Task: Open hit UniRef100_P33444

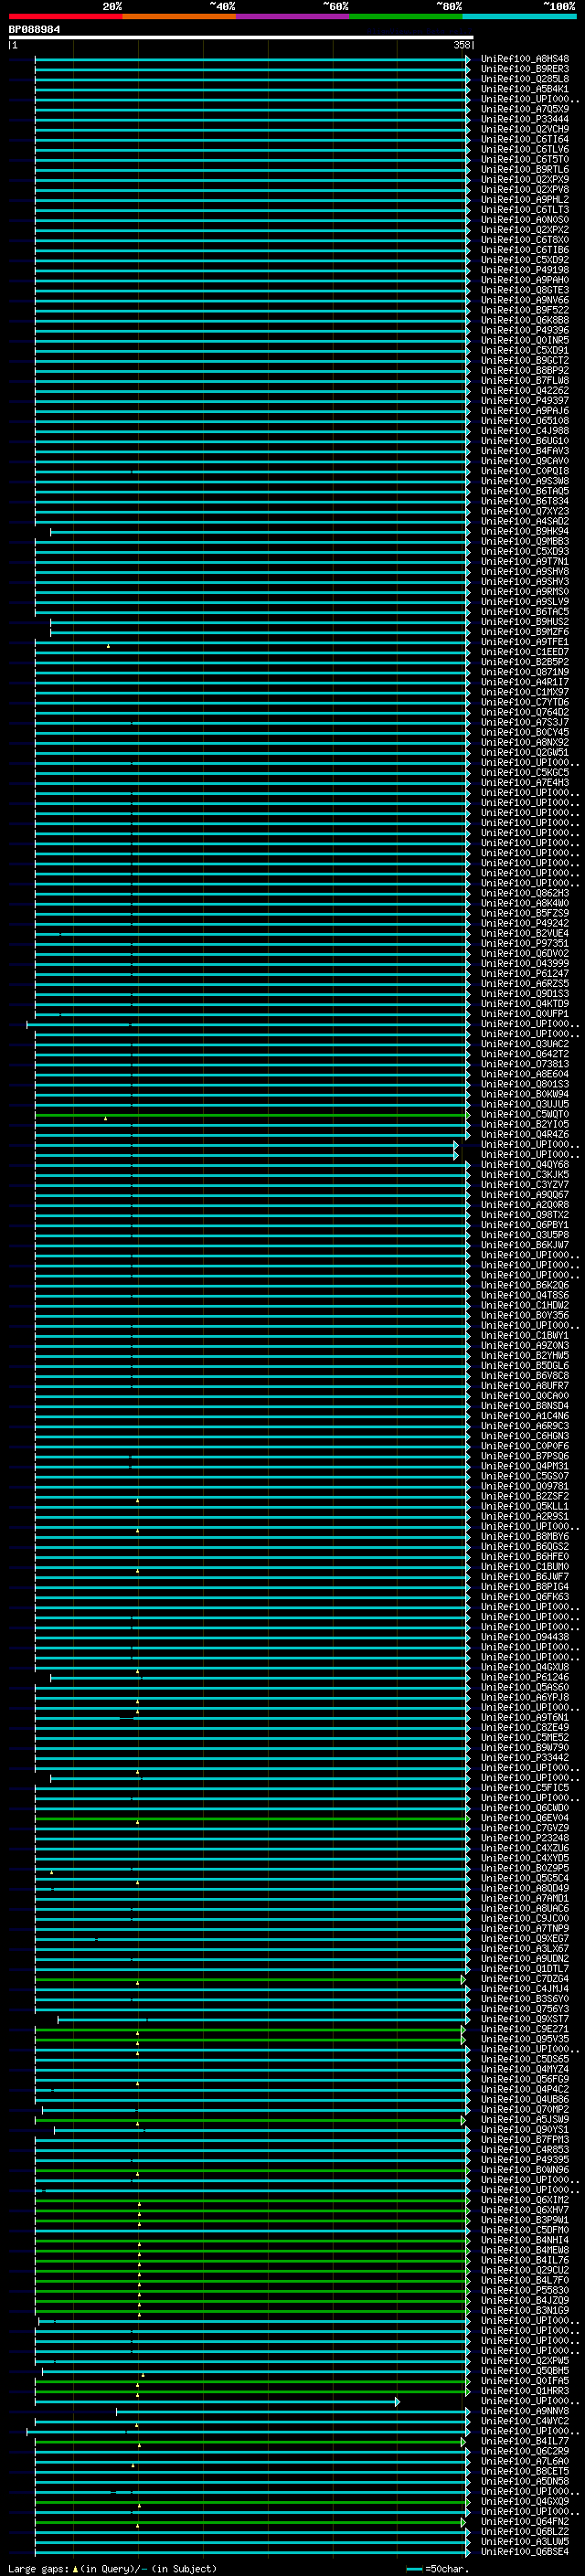Action: [x=525, y=119]
